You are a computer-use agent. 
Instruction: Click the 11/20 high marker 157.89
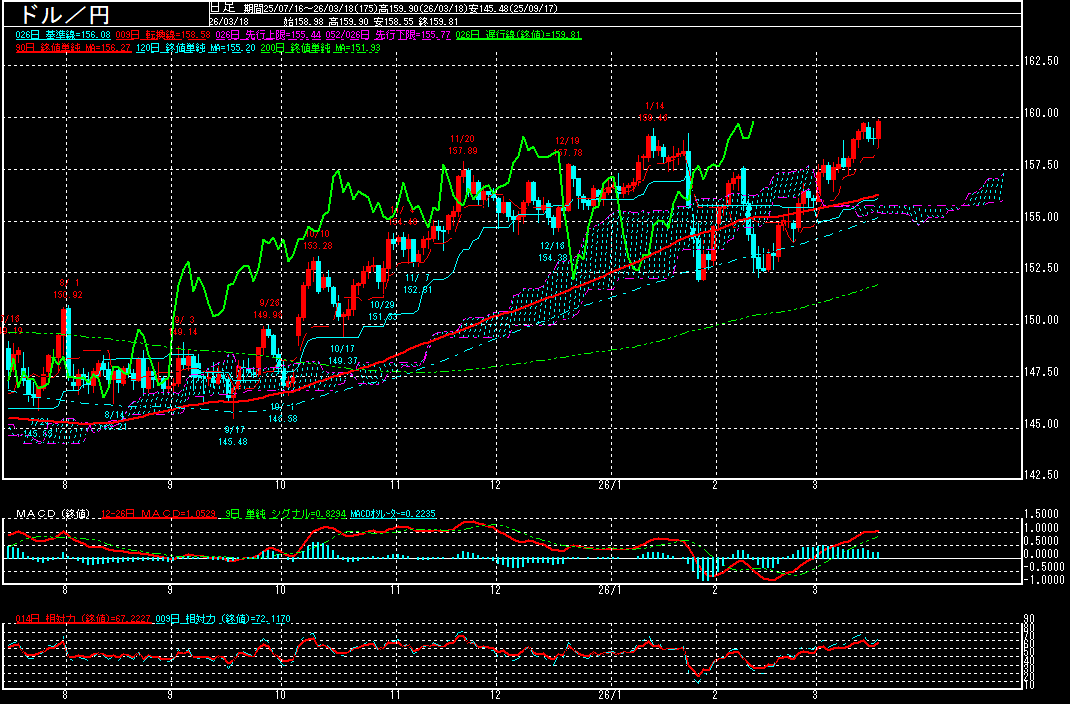coord(463,144)
